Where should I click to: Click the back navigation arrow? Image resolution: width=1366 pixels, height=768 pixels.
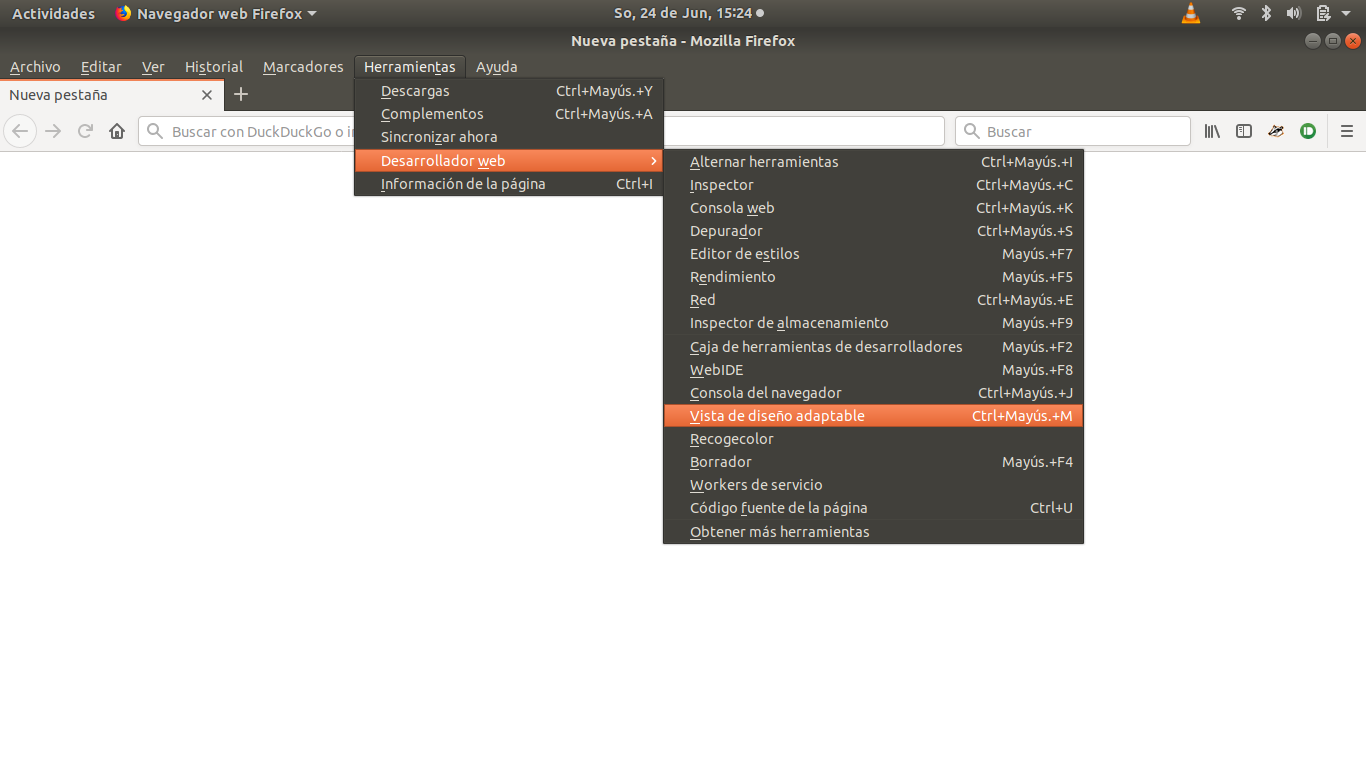21,131
